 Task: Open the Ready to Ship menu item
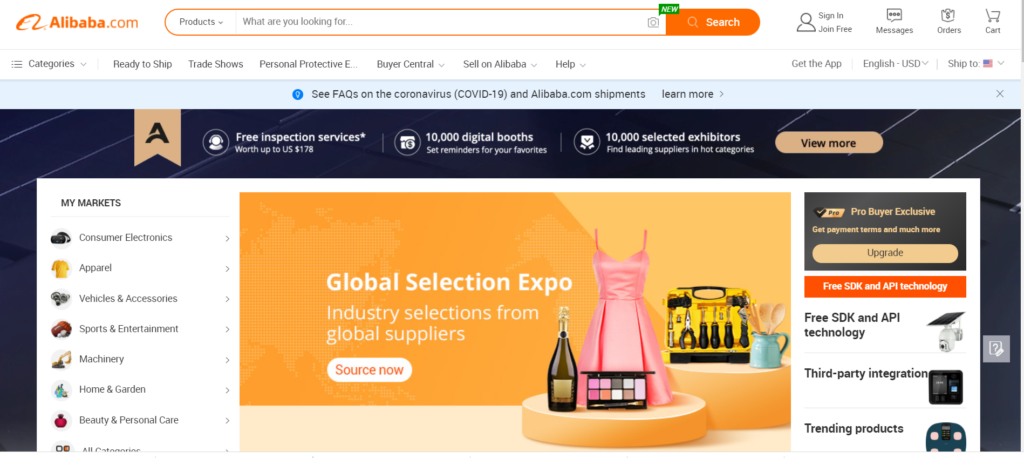[142, 64]
